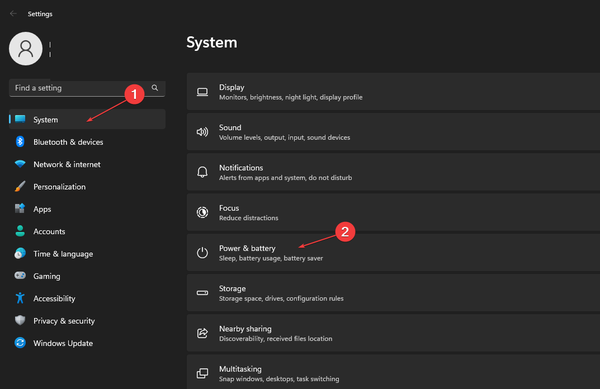Go to Time & language
Screen dimensions: 600x389
tap(87, 254)
